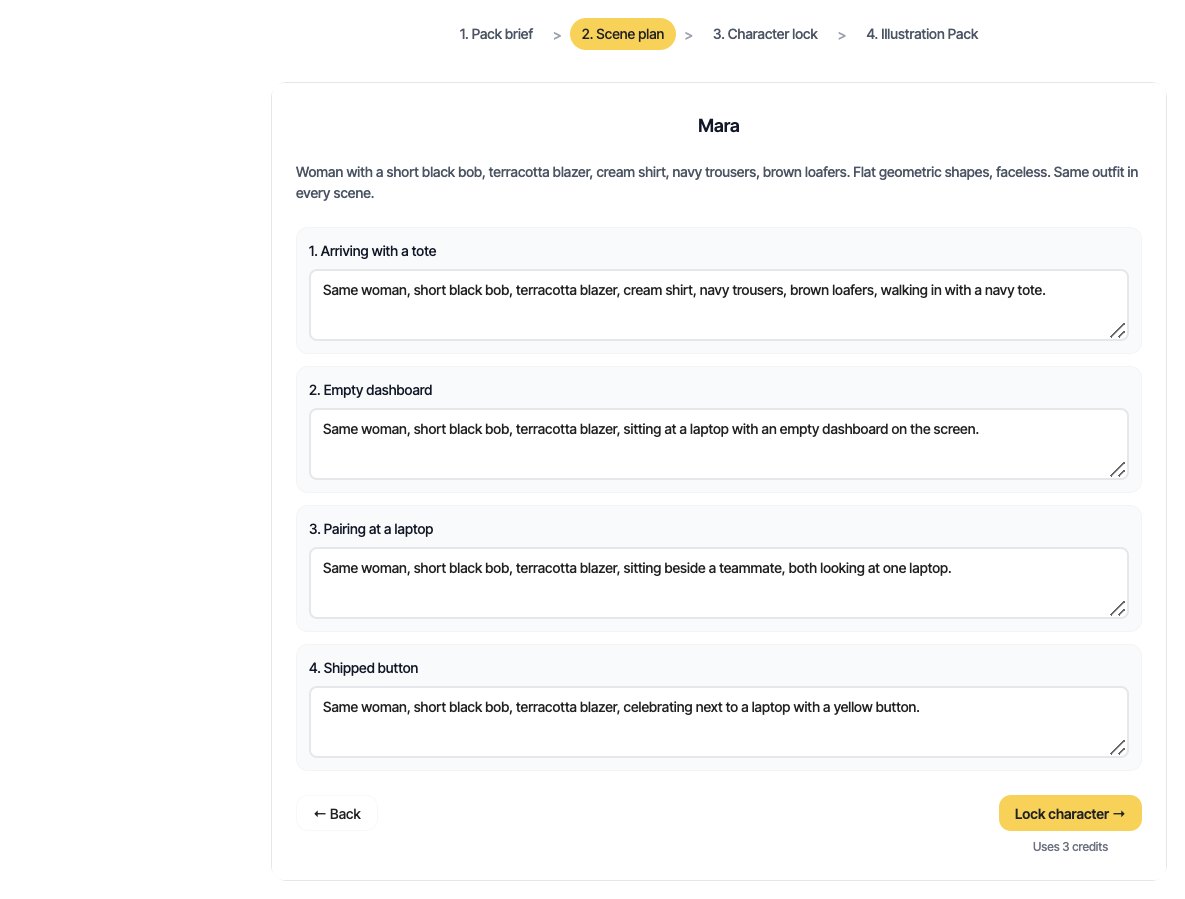The height and width of the screenshot is (899, 1185).
Task: Click the "Uses 3 credits" note
Action: point(1070,847)
